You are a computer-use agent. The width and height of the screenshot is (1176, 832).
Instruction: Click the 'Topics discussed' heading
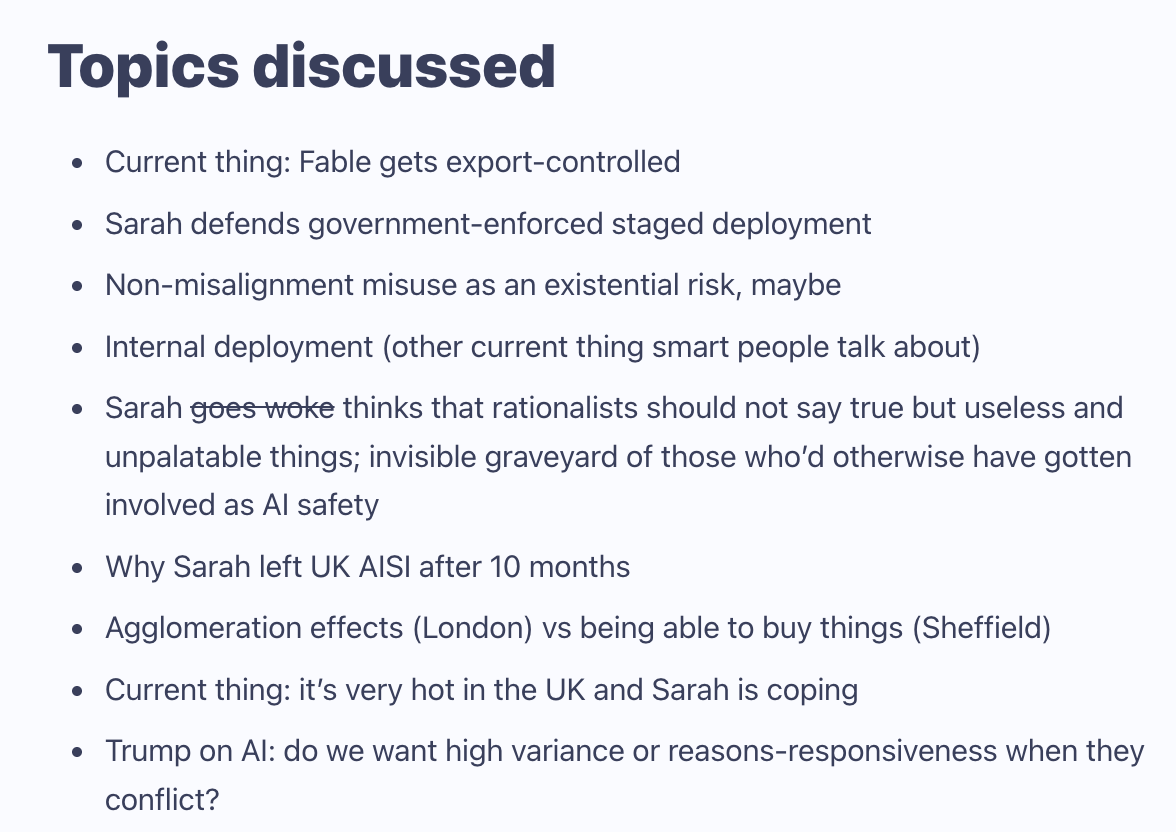pos(302,68)
